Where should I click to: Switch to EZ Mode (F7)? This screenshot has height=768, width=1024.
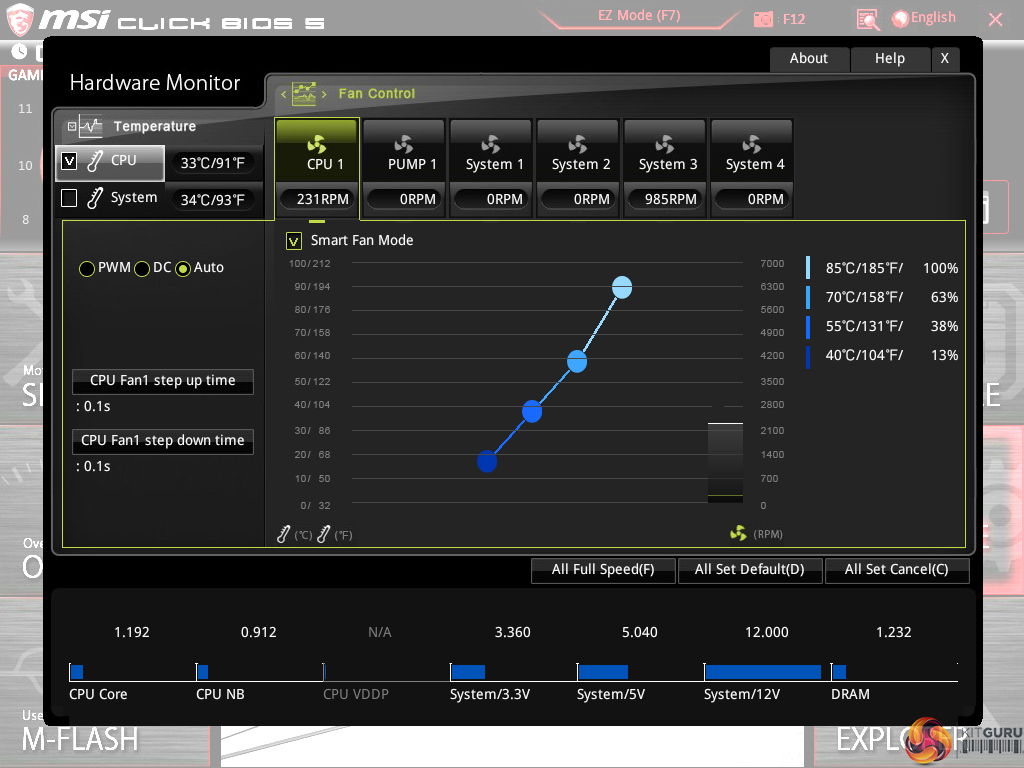click(x=639, y=16)
